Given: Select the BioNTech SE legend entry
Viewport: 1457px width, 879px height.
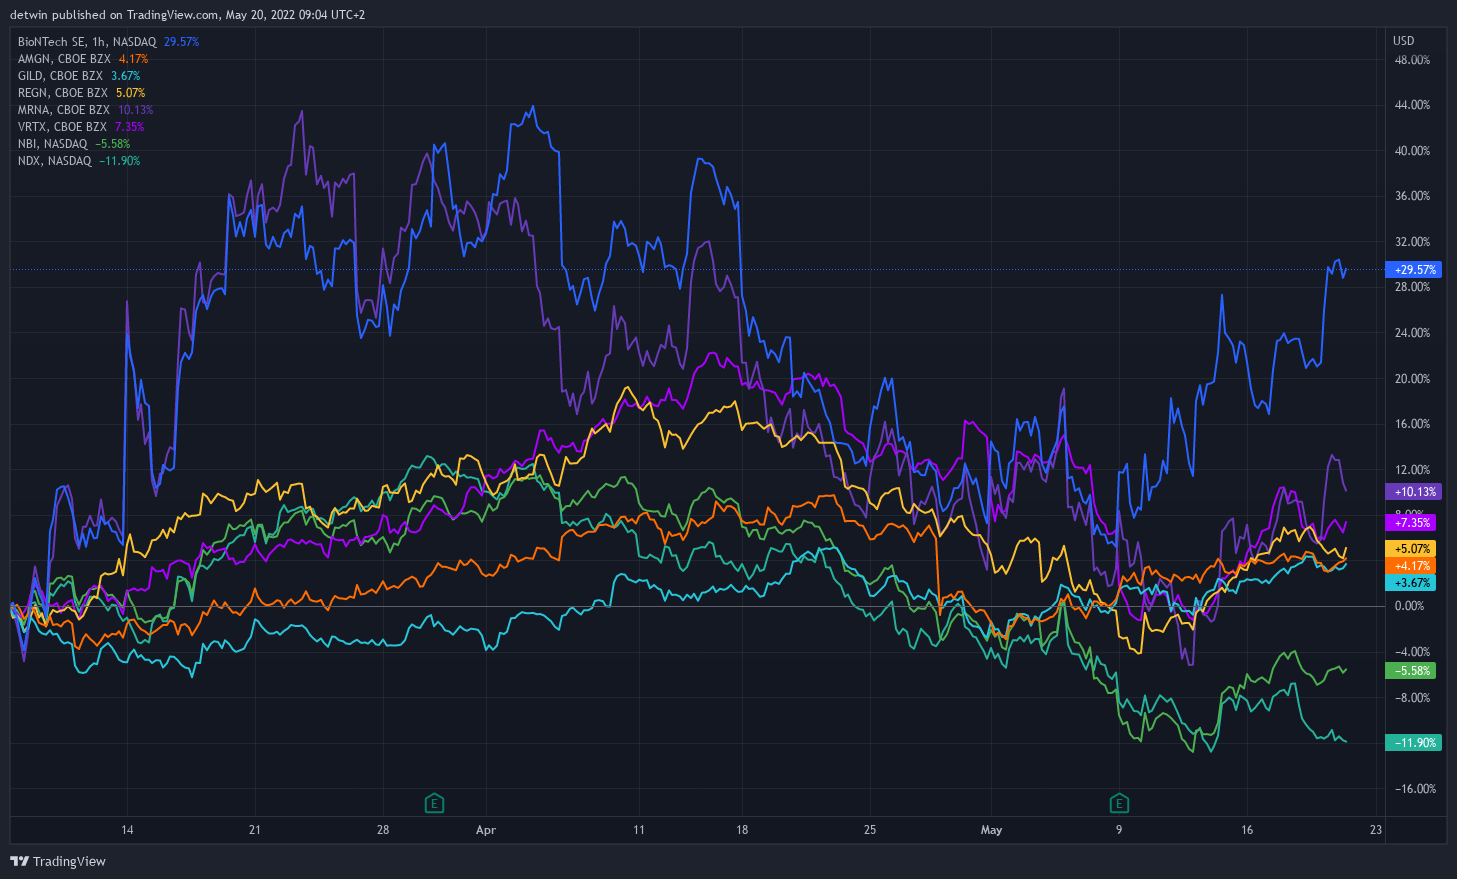Looking at the screenshot, I should click(108, 42).
